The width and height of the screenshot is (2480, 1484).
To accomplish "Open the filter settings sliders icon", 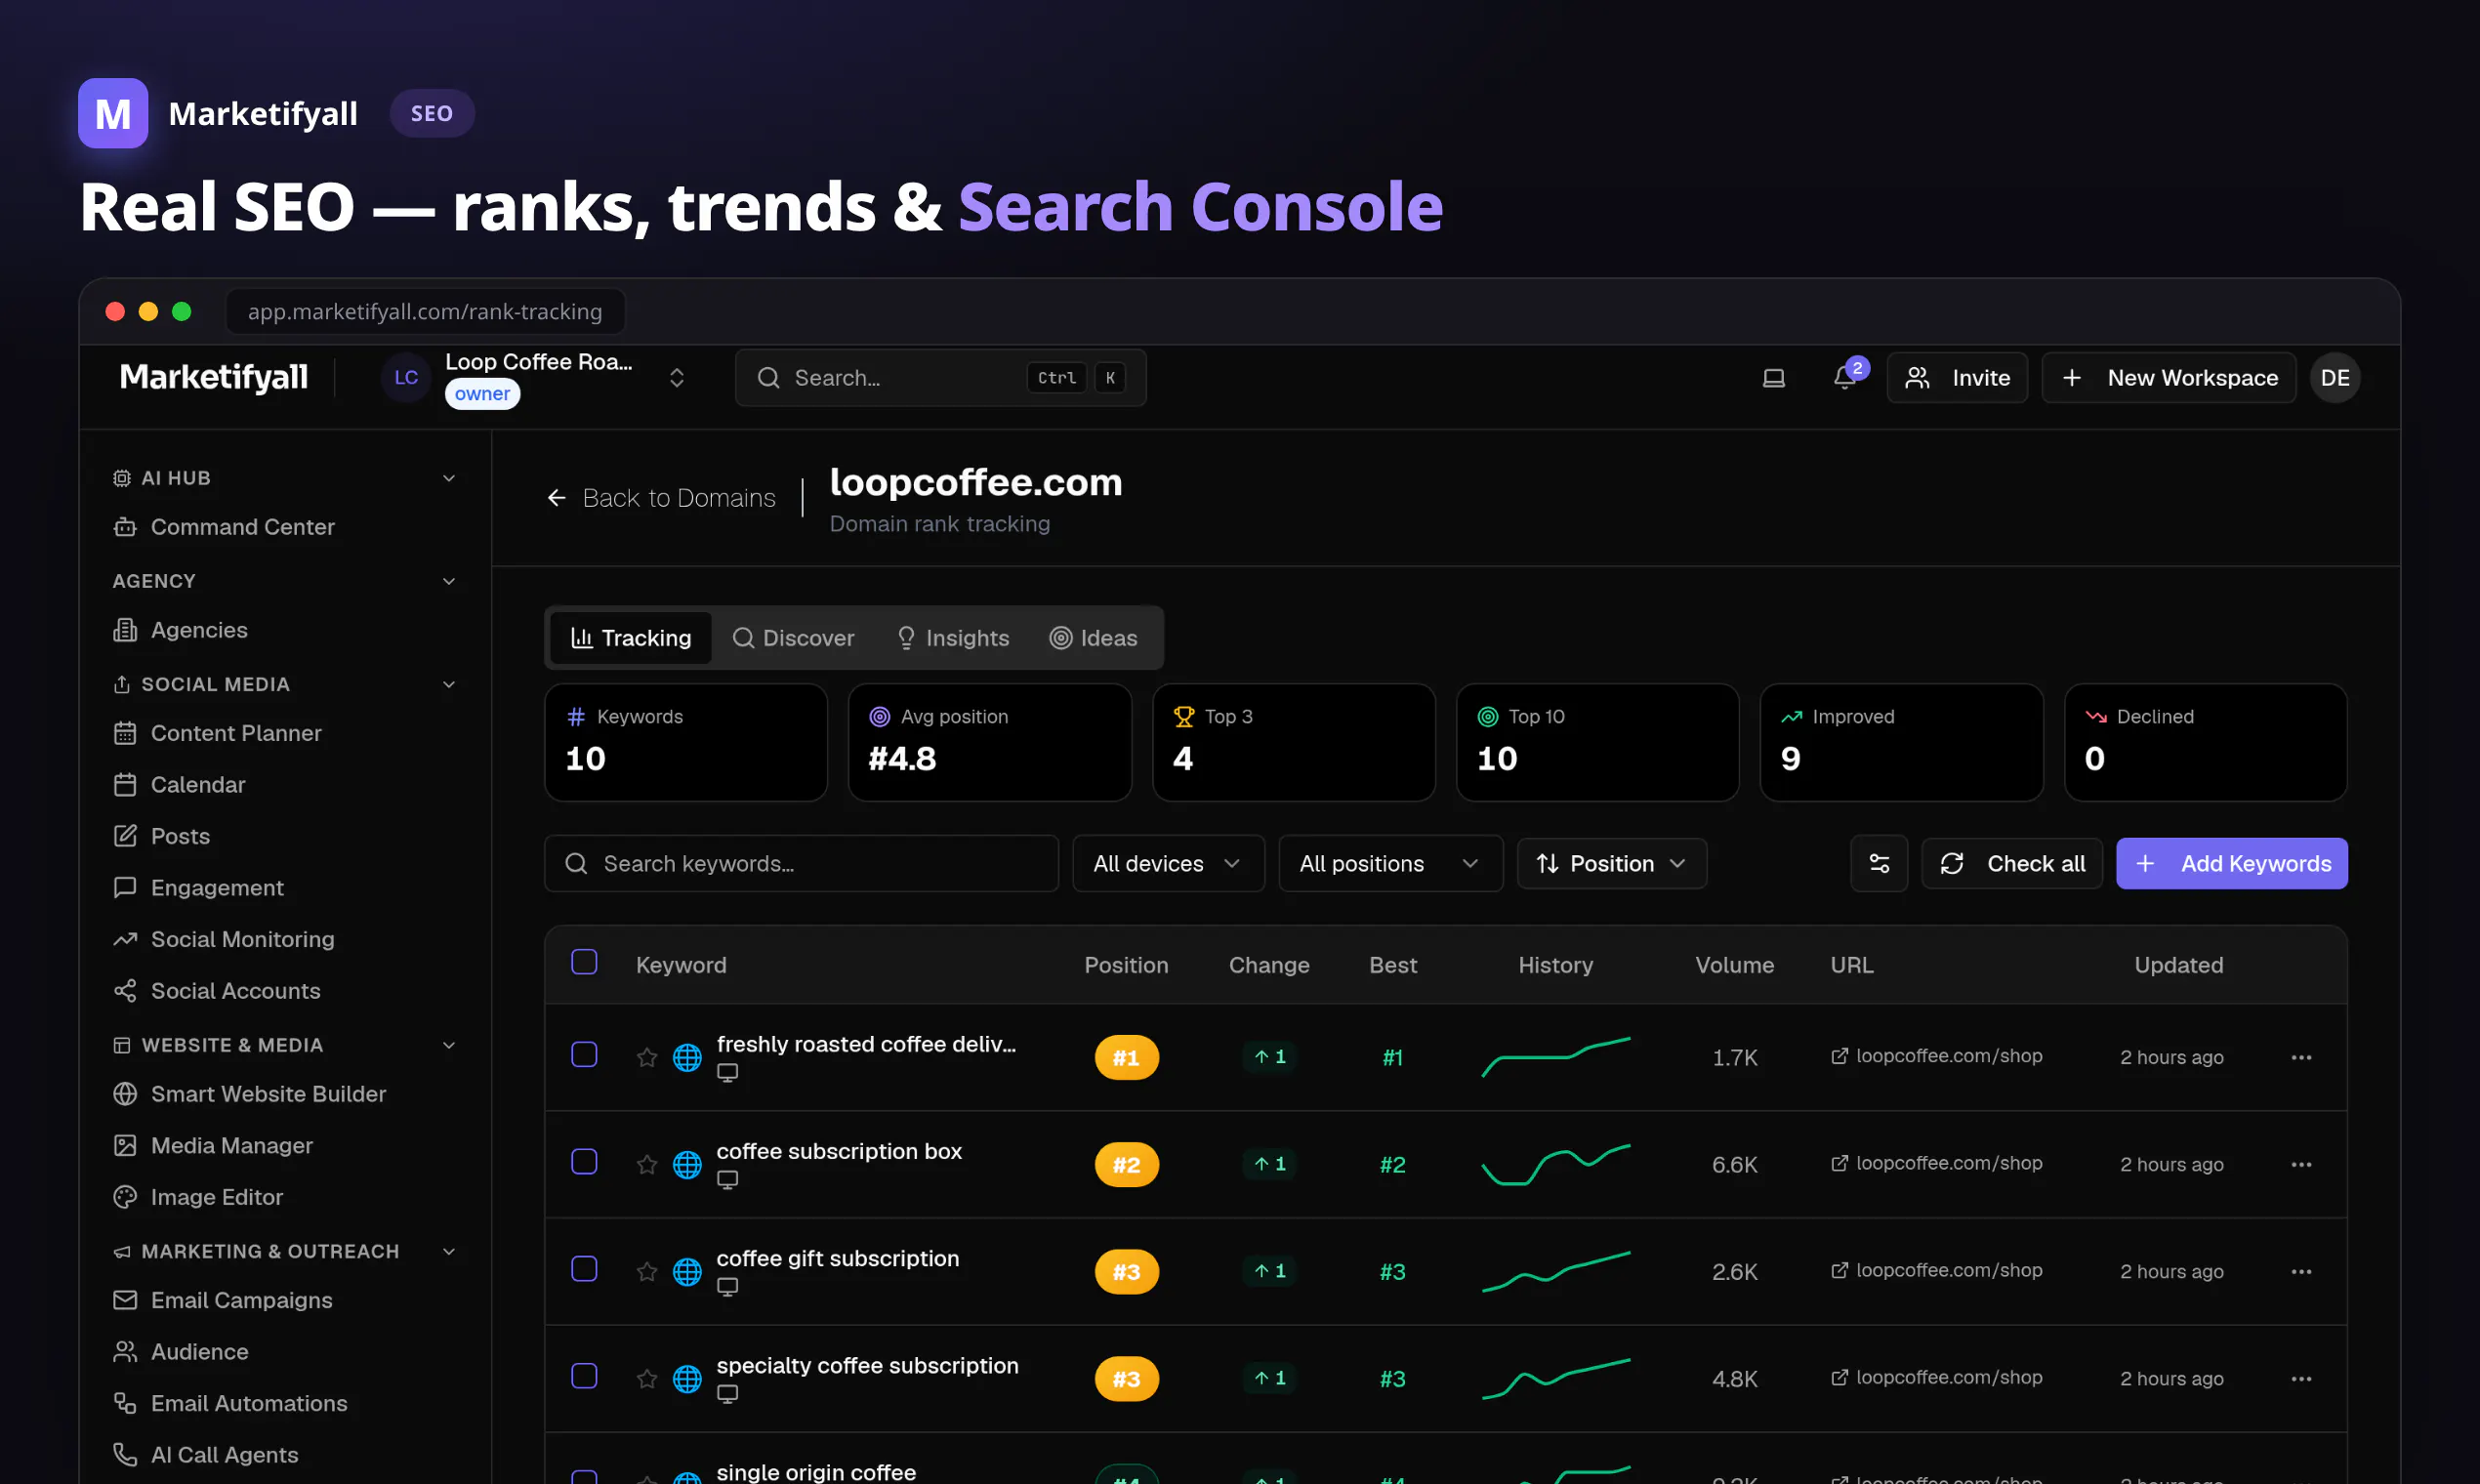I will 1879,863.
